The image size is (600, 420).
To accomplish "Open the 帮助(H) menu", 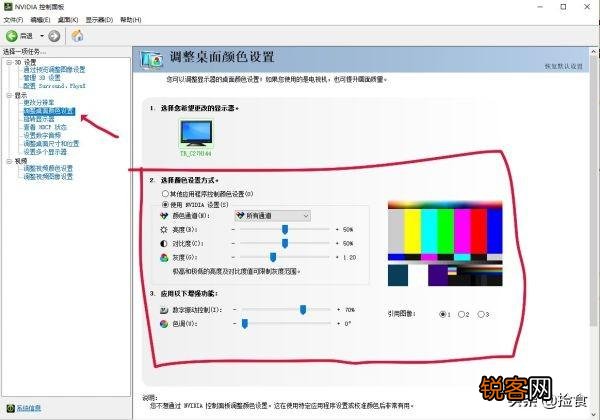I will pyautogui.click(x=131, y=20).
